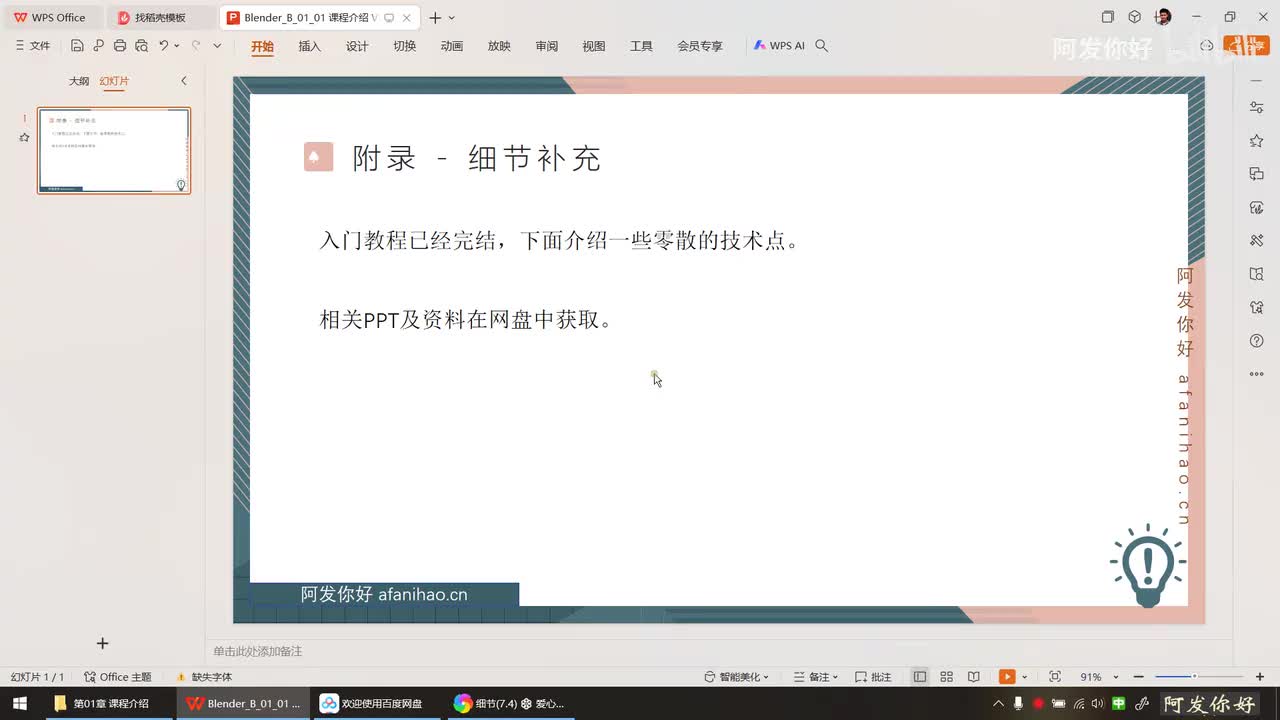Image resolution: width=1280 pixels, height=720 pixels.
Task: Open the 工具 ribbon tab
Action: tap(641, 46)
